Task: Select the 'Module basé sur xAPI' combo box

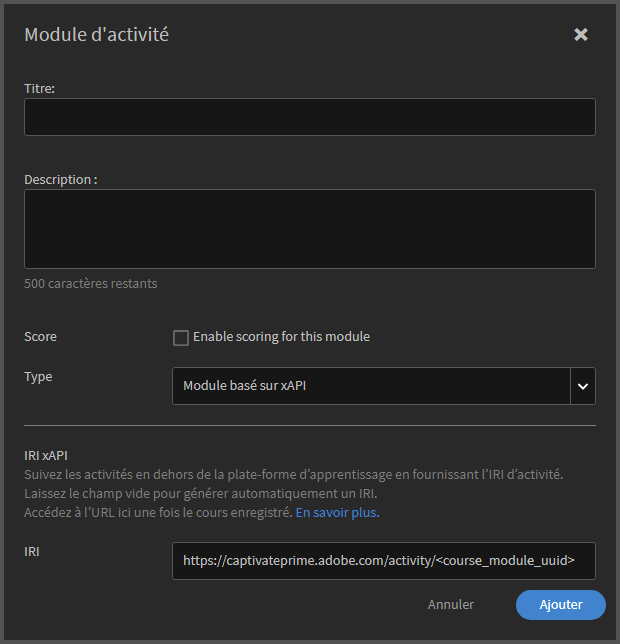Action: pyautogui.click(x=371, y=386)
